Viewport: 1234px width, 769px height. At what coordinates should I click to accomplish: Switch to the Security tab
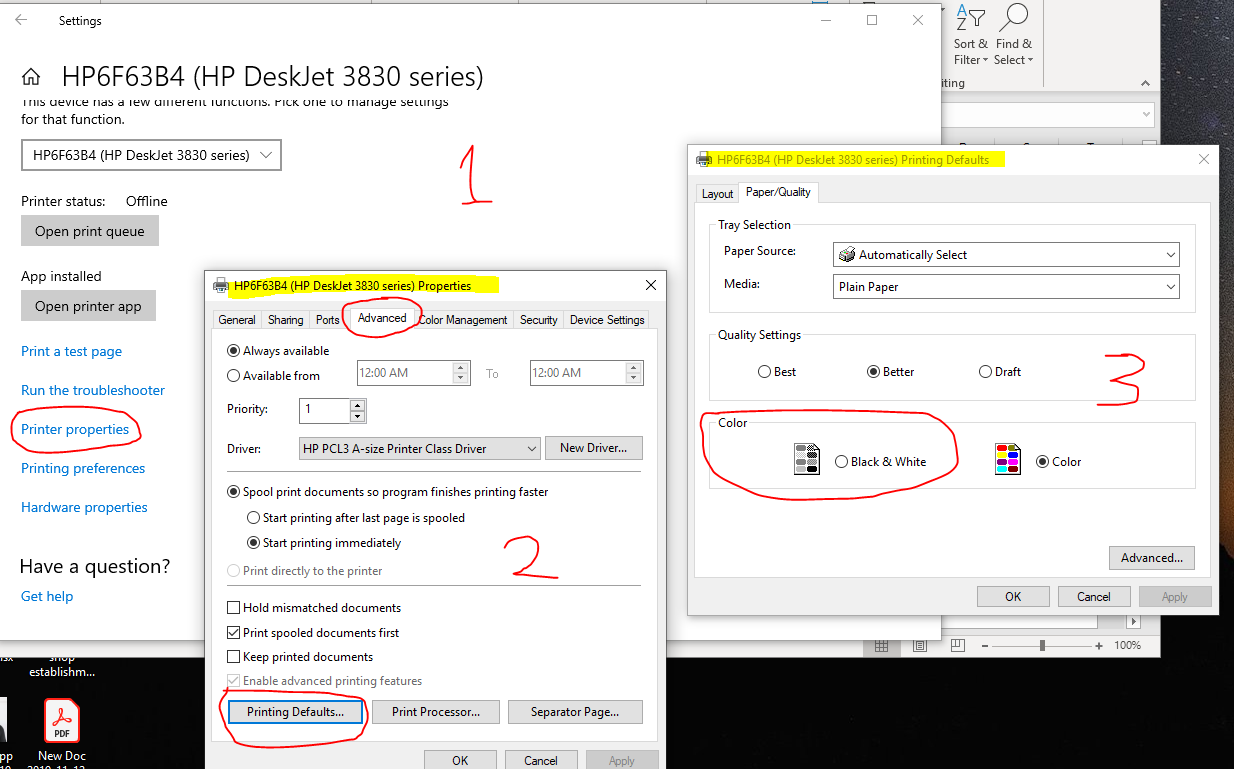click(538, 320)
